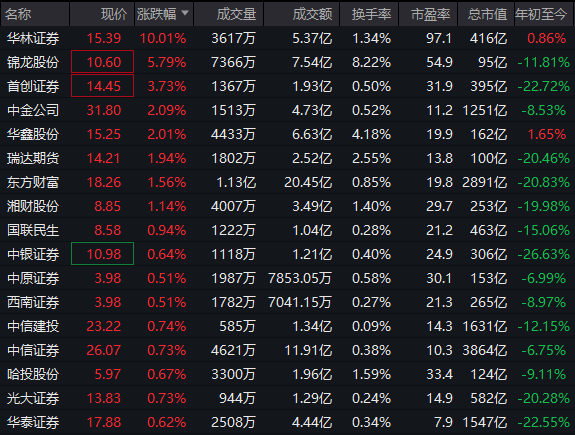Viewport: 575px width, 435px height.
Task: Select 光大证券 stock name
Action: click(x=33, y=398)
